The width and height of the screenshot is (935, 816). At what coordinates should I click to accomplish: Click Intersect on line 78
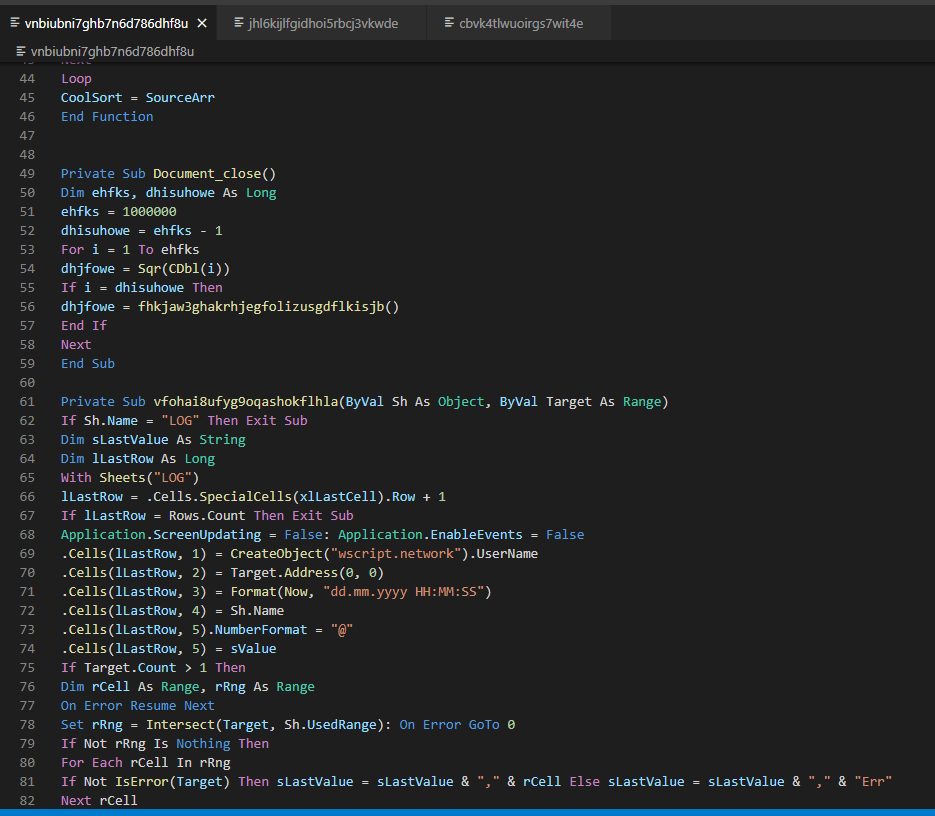pos(180,725)
